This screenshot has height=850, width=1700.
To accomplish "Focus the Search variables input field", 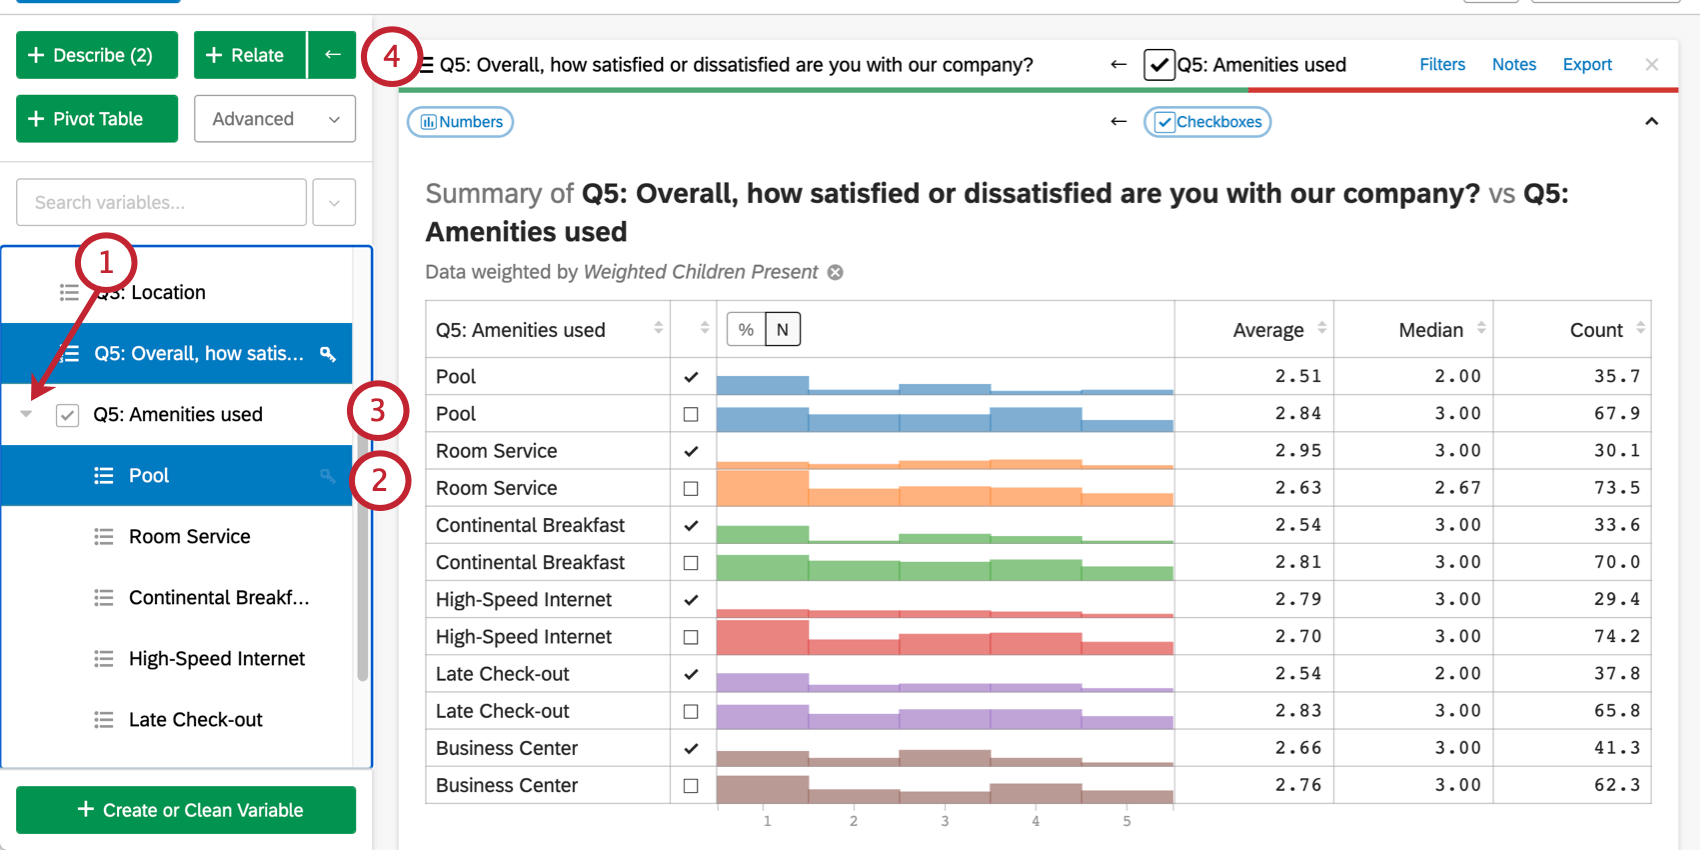I will pos(161,202).
